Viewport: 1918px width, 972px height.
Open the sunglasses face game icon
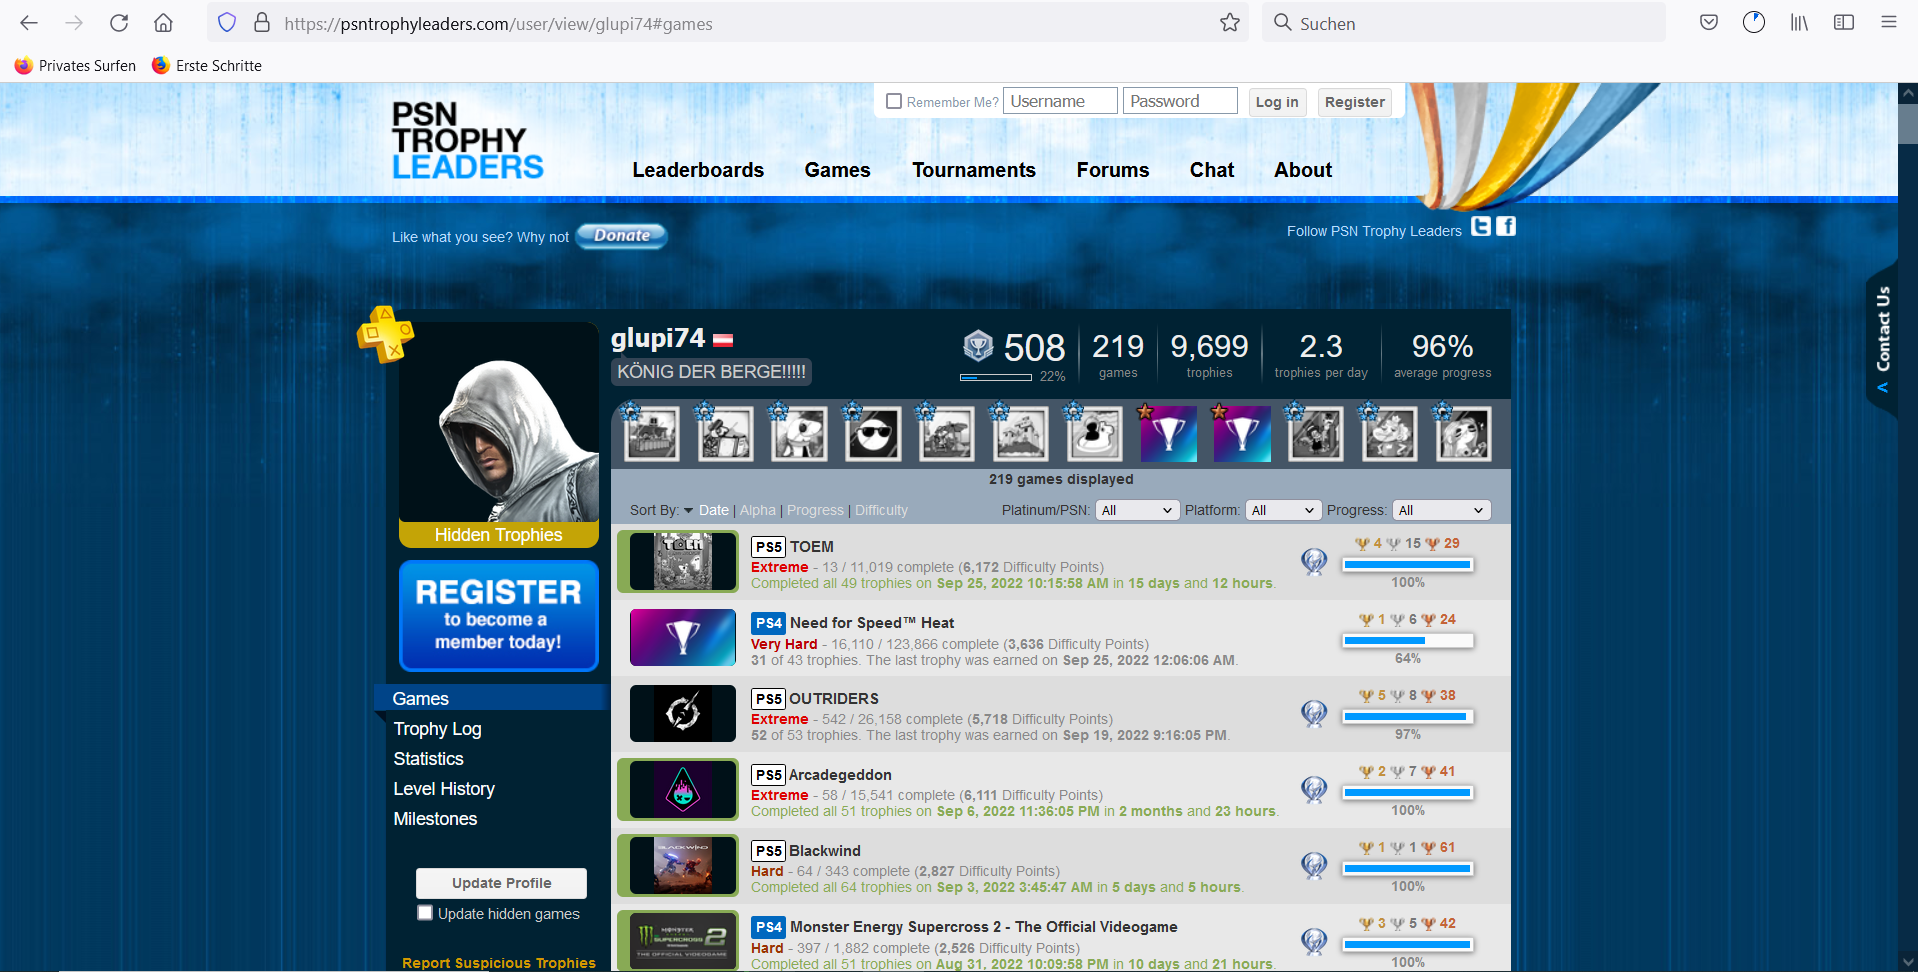(873, 434)
